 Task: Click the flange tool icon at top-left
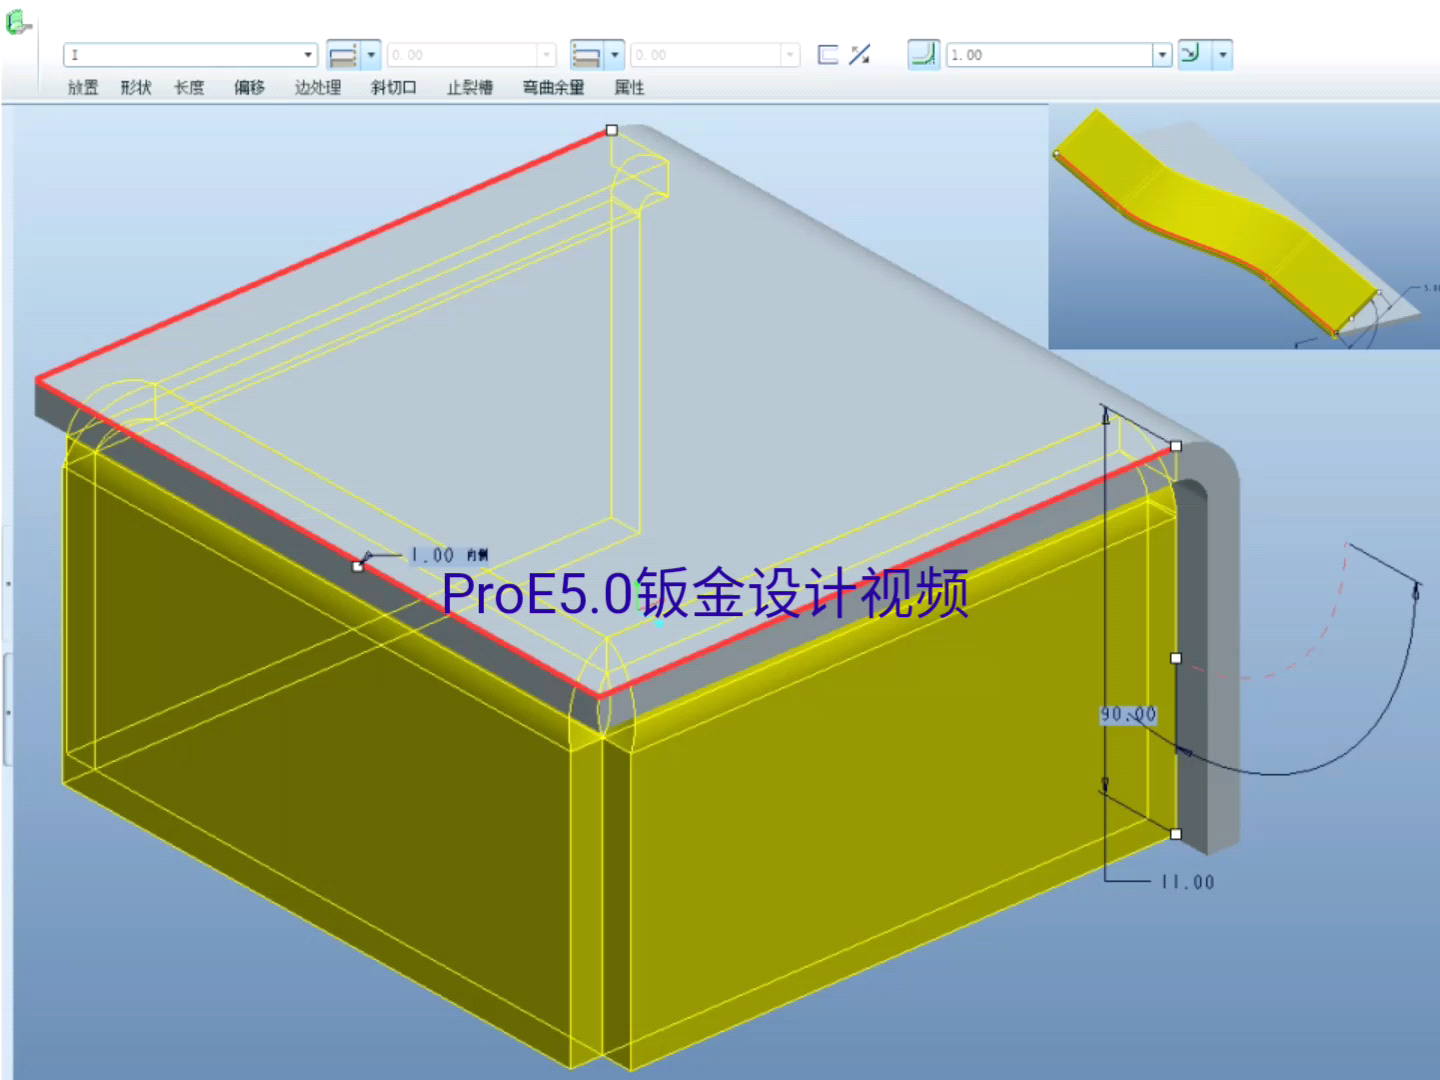[x=18, y=21]
